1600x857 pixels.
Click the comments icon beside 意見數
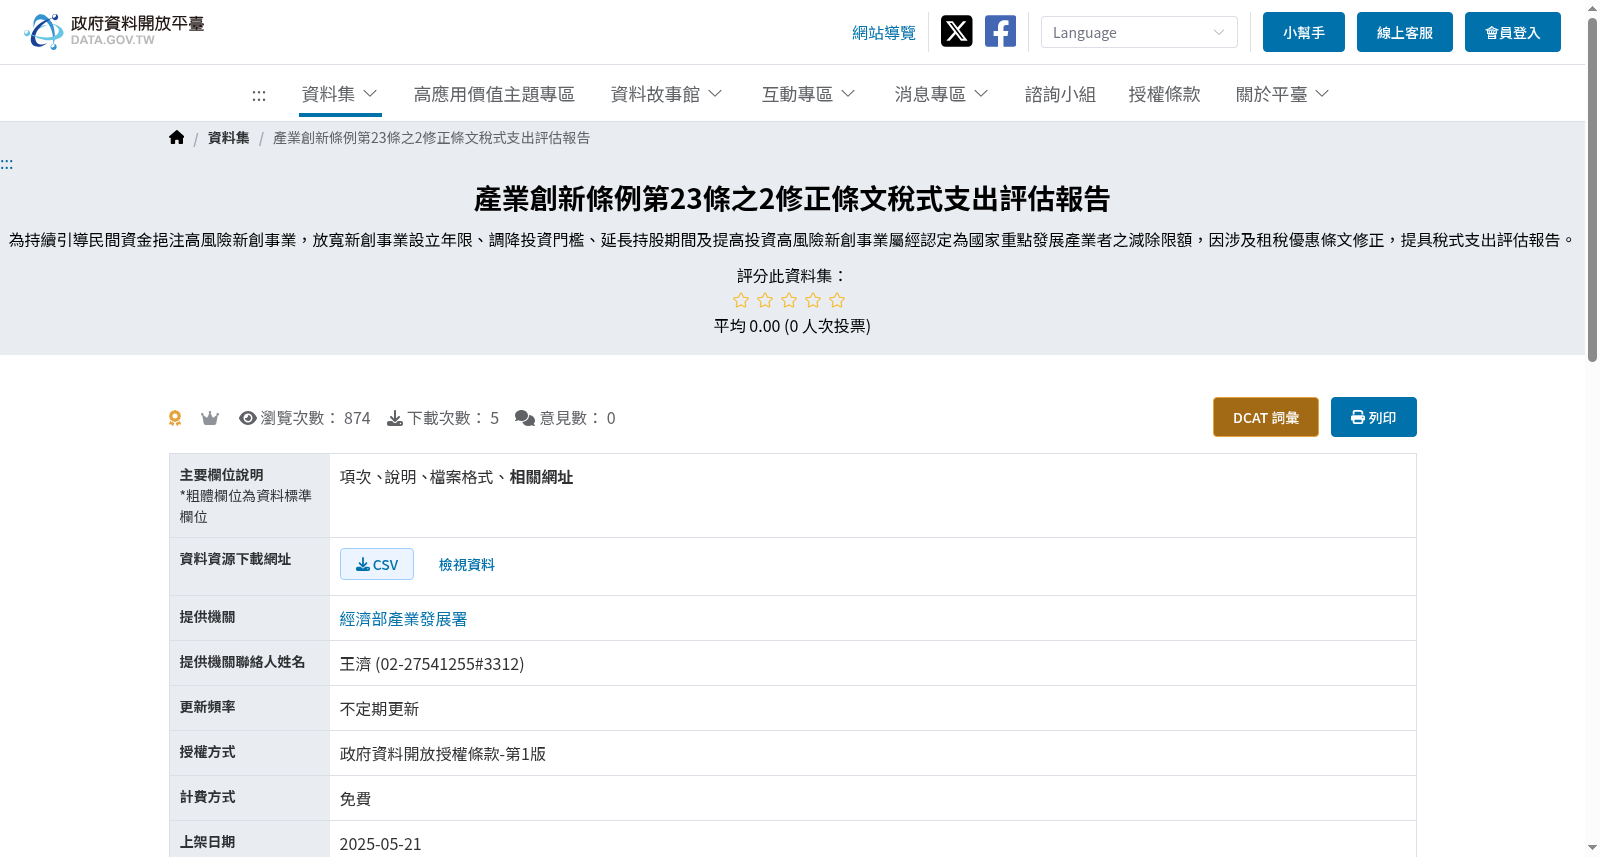tap(525, 418)
